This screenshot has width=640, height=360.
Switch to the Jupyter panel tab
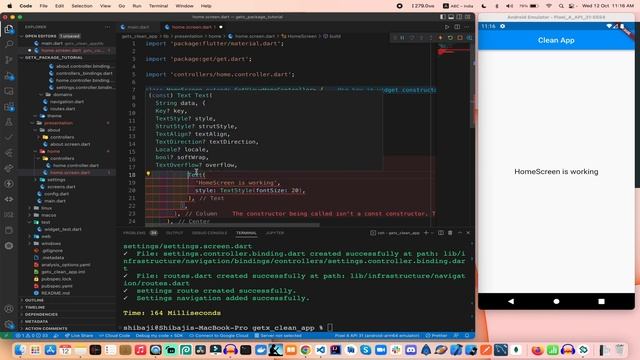[x=275, y=233]
